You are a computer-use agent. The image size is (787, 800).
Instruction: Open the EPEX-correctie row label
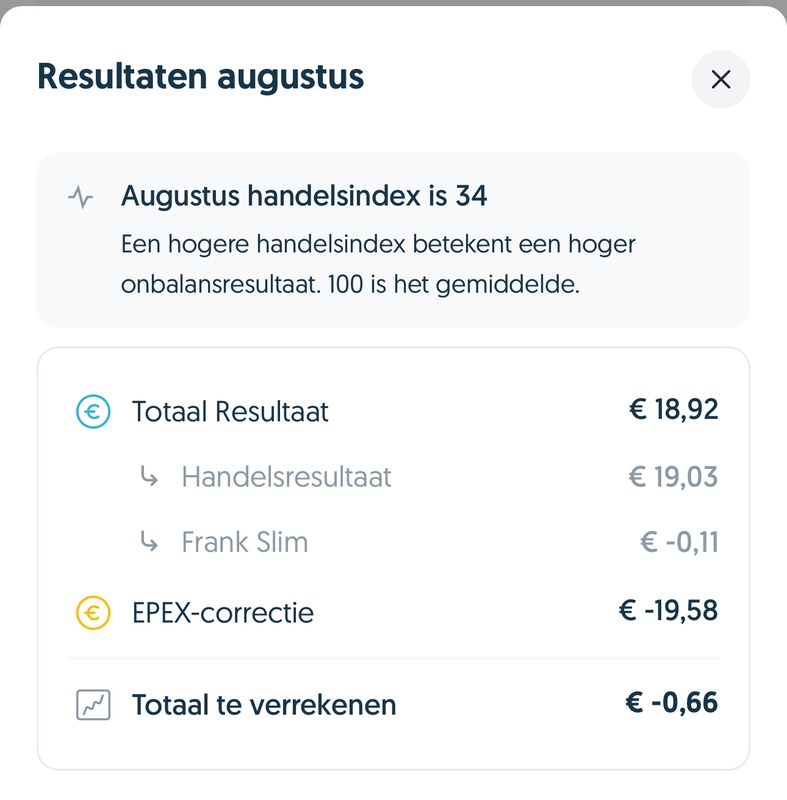(222, 612)
